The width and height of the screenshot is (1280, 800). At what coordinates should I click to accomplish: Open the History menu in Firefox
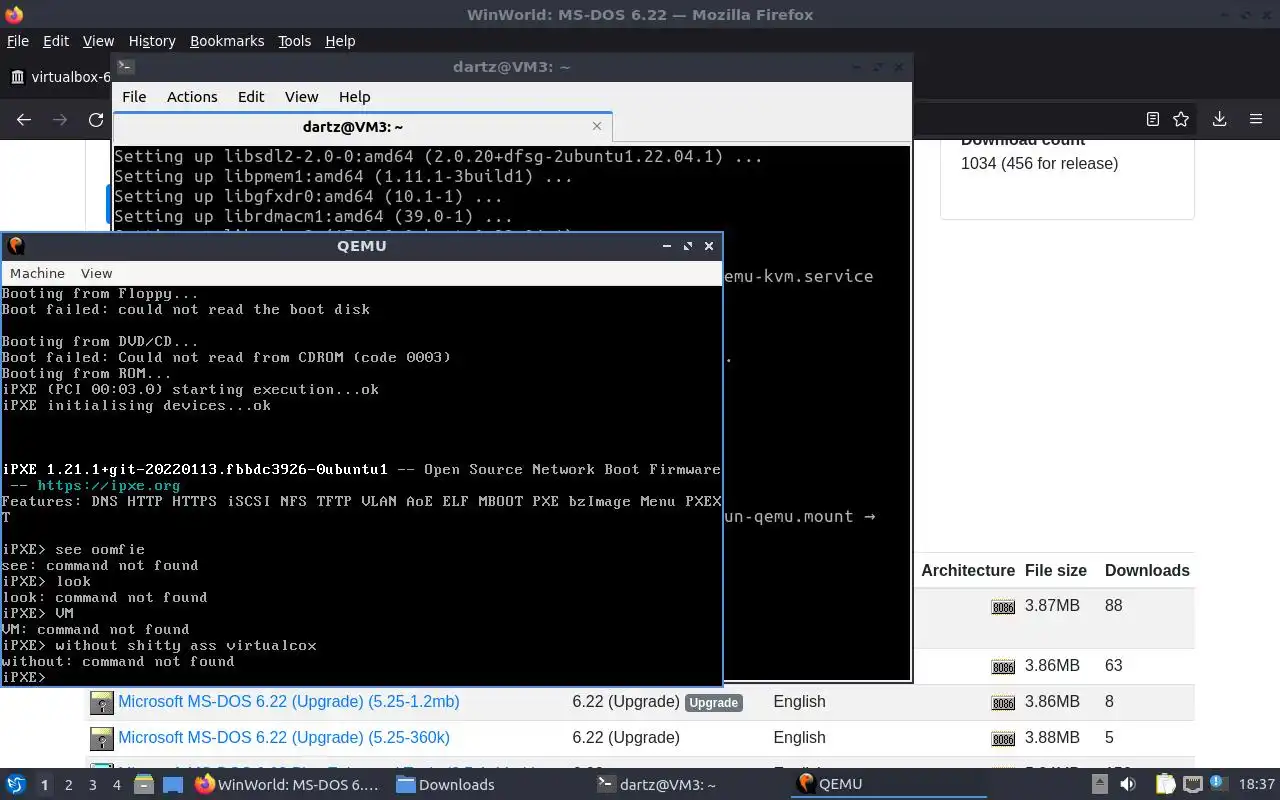[x=152, y=41]
